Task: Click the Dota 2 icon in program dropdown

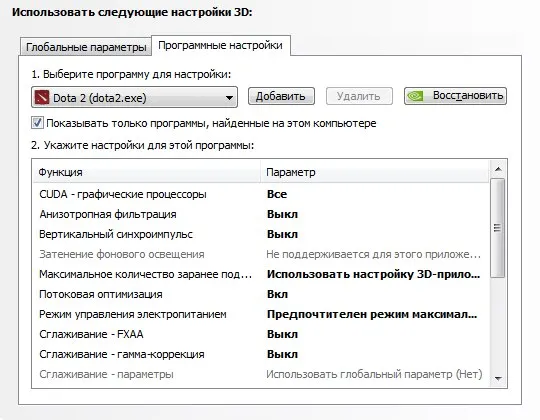Action: 42,97
